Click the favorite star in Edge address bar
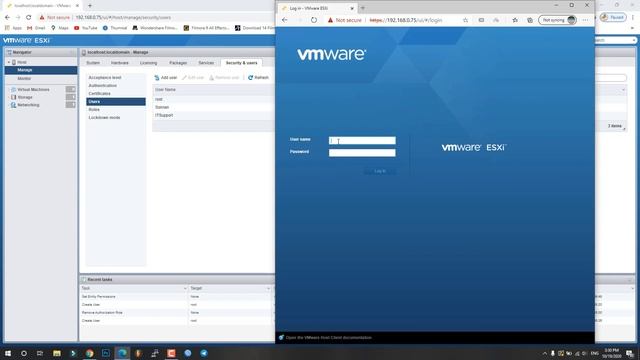This screenshot has height=360, width=640. point(465,20)
